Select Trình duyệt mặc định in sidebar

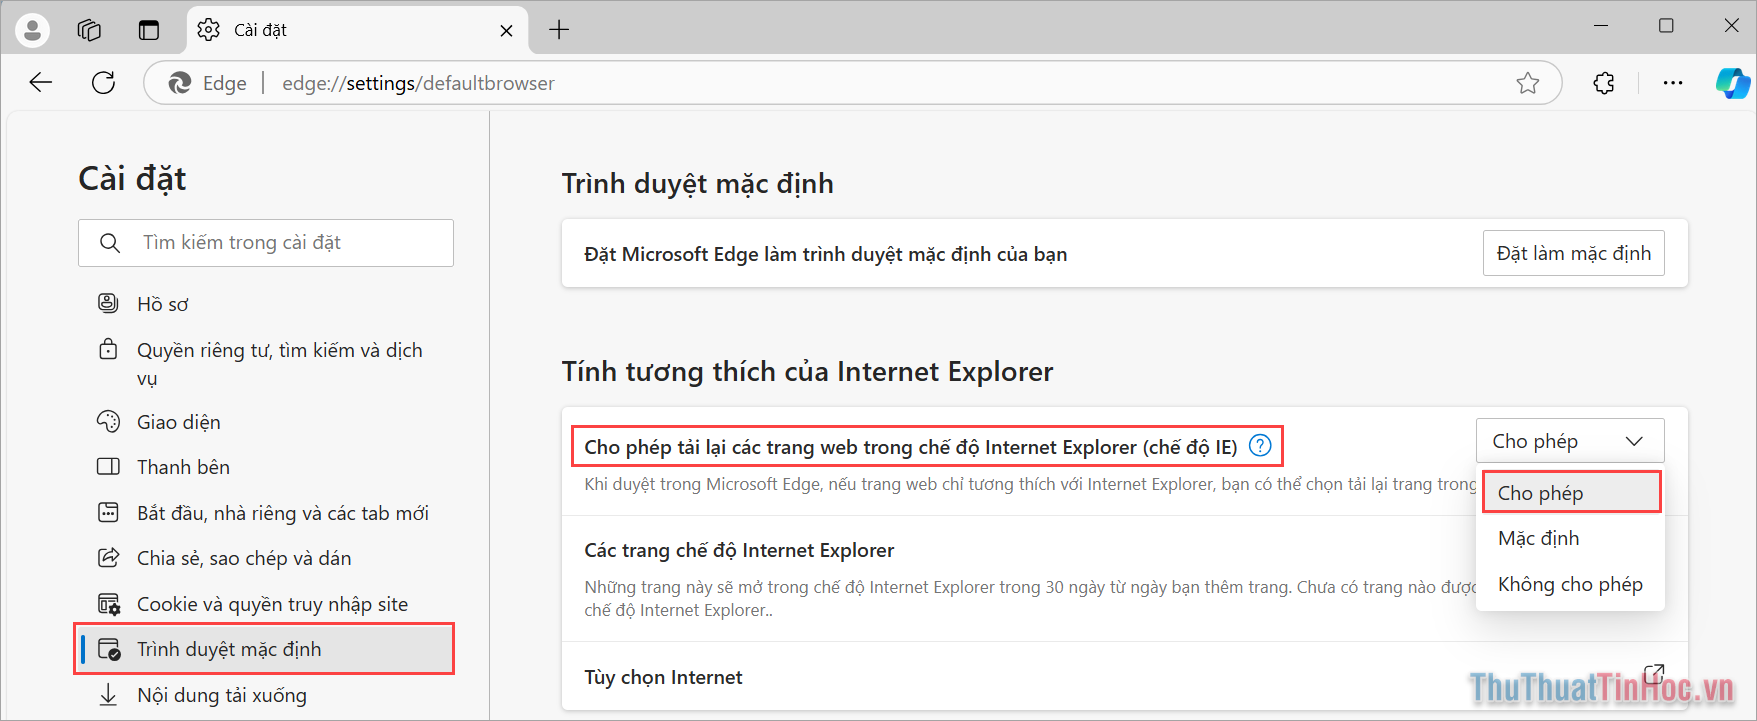[x=264, y=649]
